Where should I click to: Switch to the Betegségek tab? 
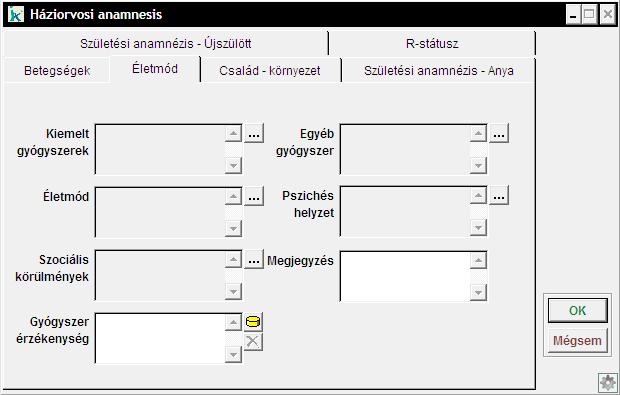pyautogui.click(x=57, y=71)
